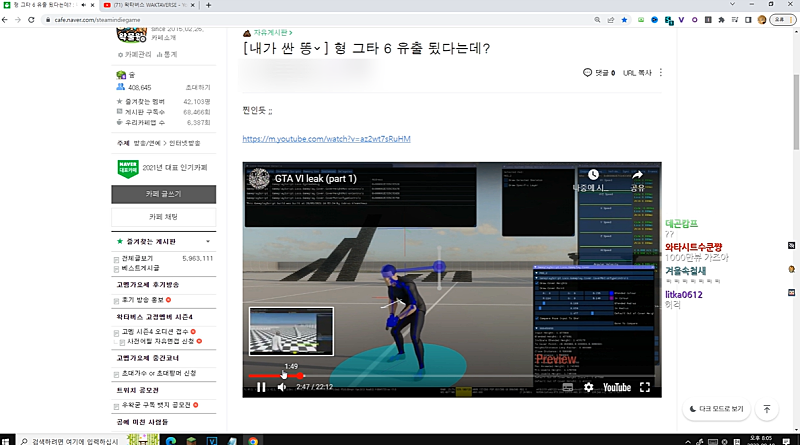Open the 카페관리 gear settings link

pyautogui.click(x=135, y=54)
